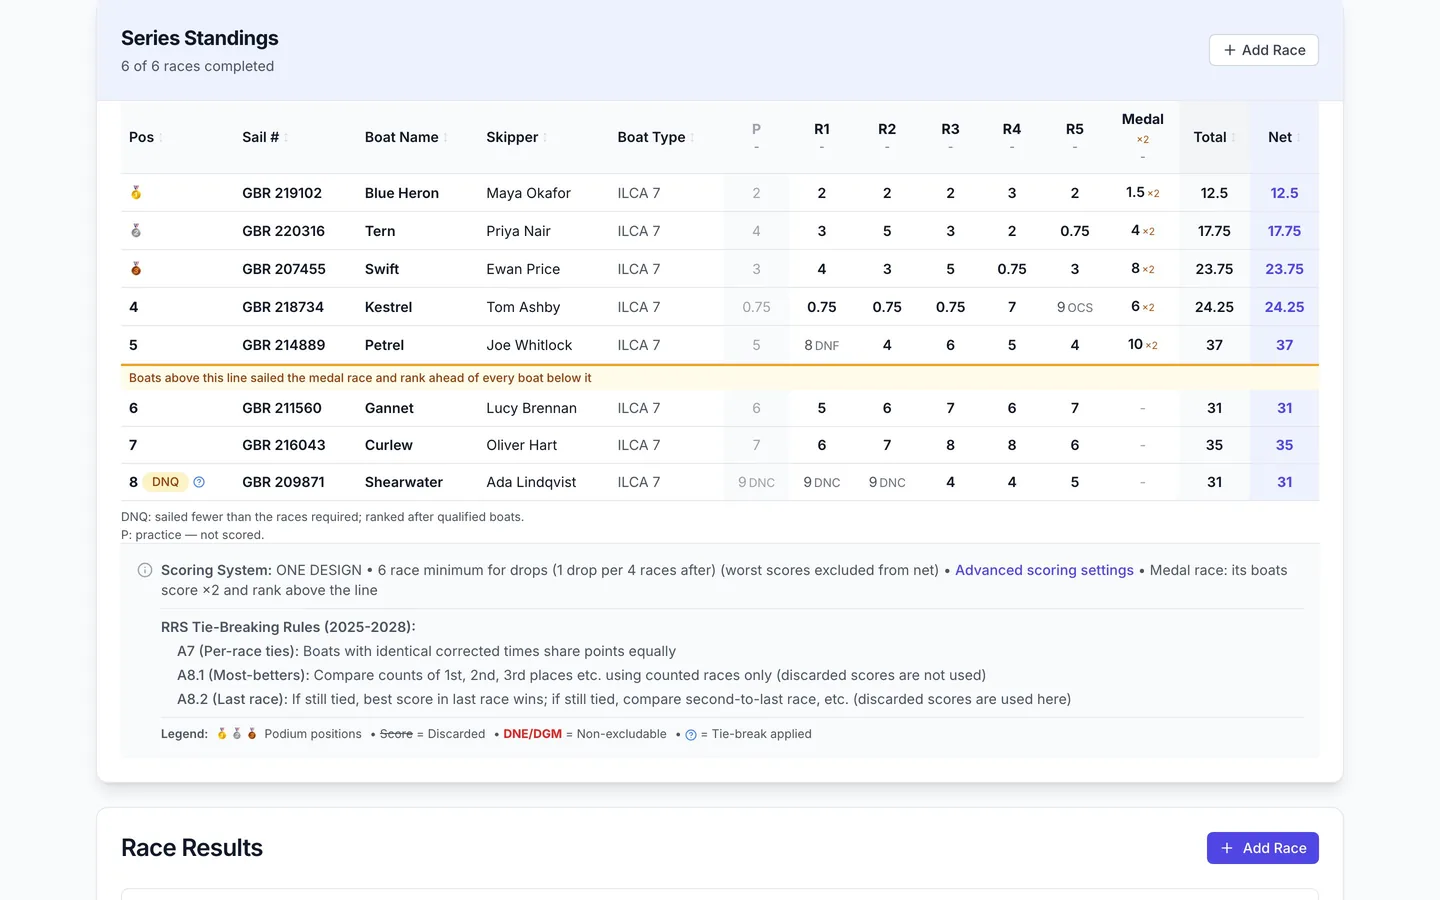This screenshot has height=900, width=1440.
Task: Click the outlined Add Race button in Series Standings
Action: pos(1264,50)
